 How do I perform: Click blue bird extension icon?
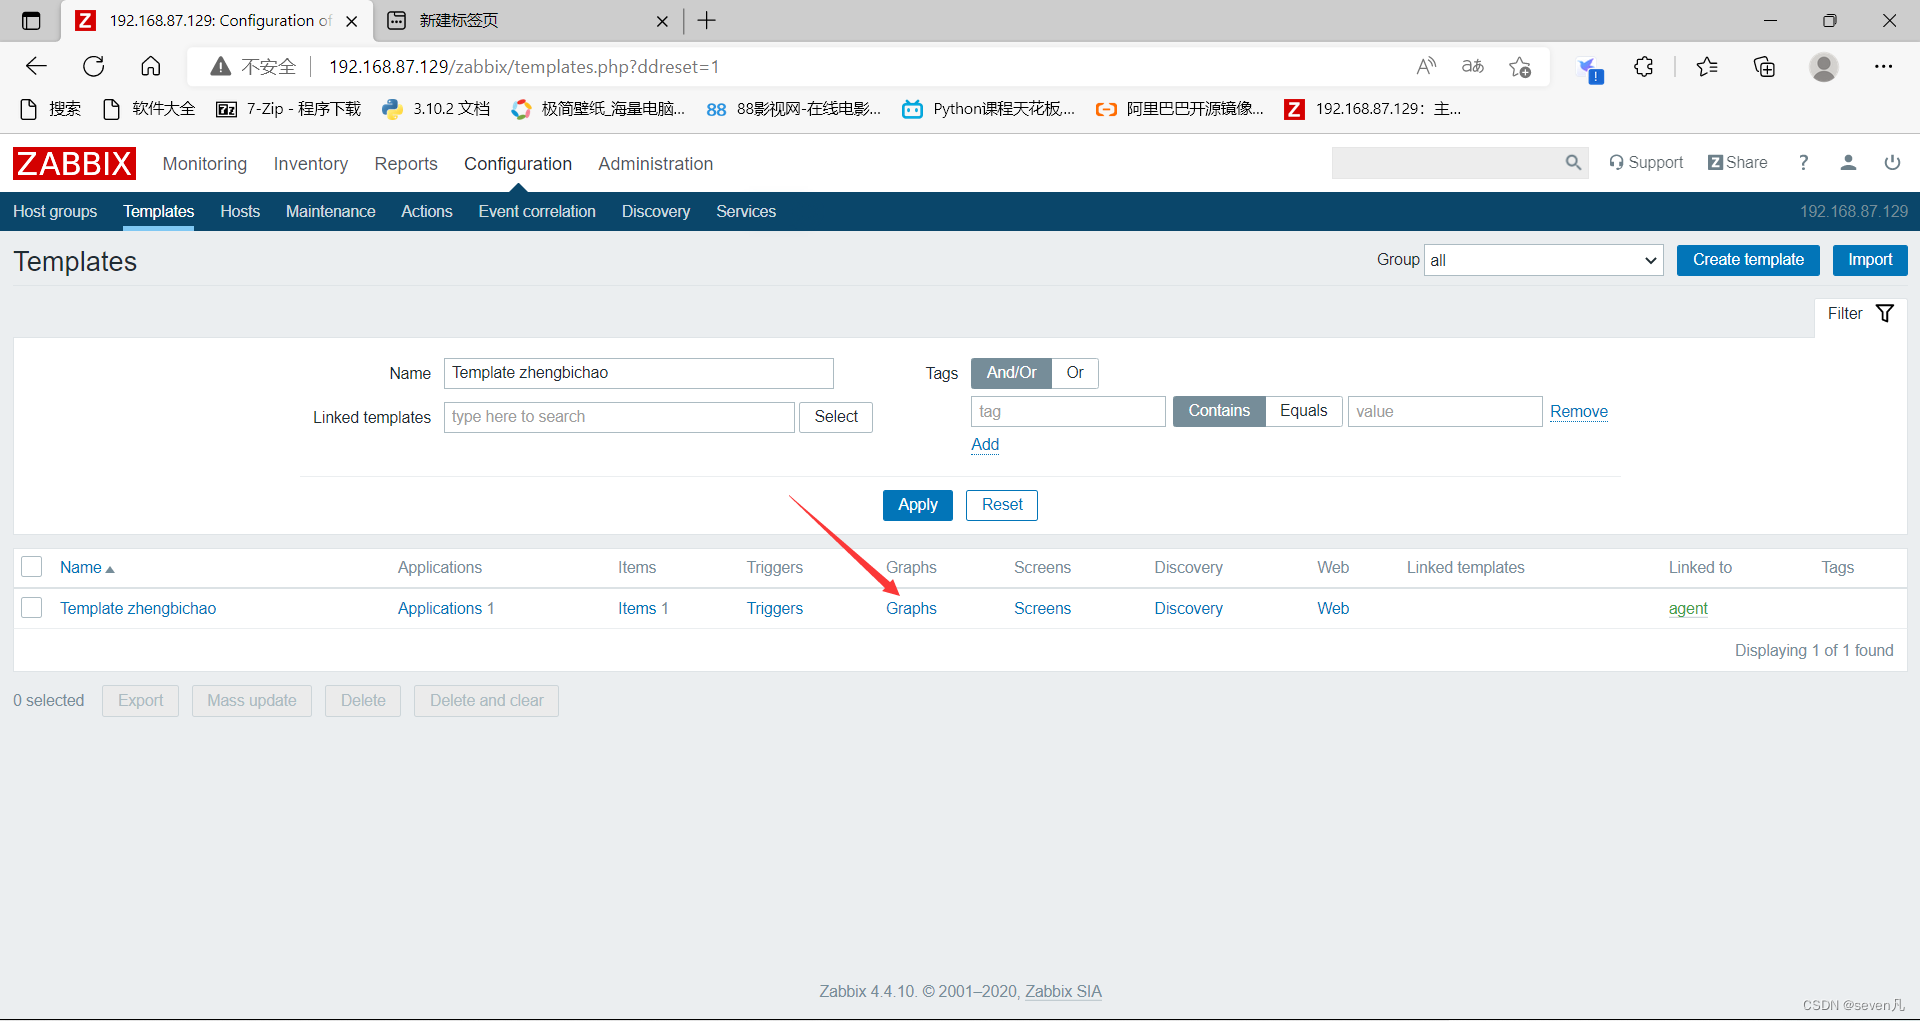[1589, 69]
